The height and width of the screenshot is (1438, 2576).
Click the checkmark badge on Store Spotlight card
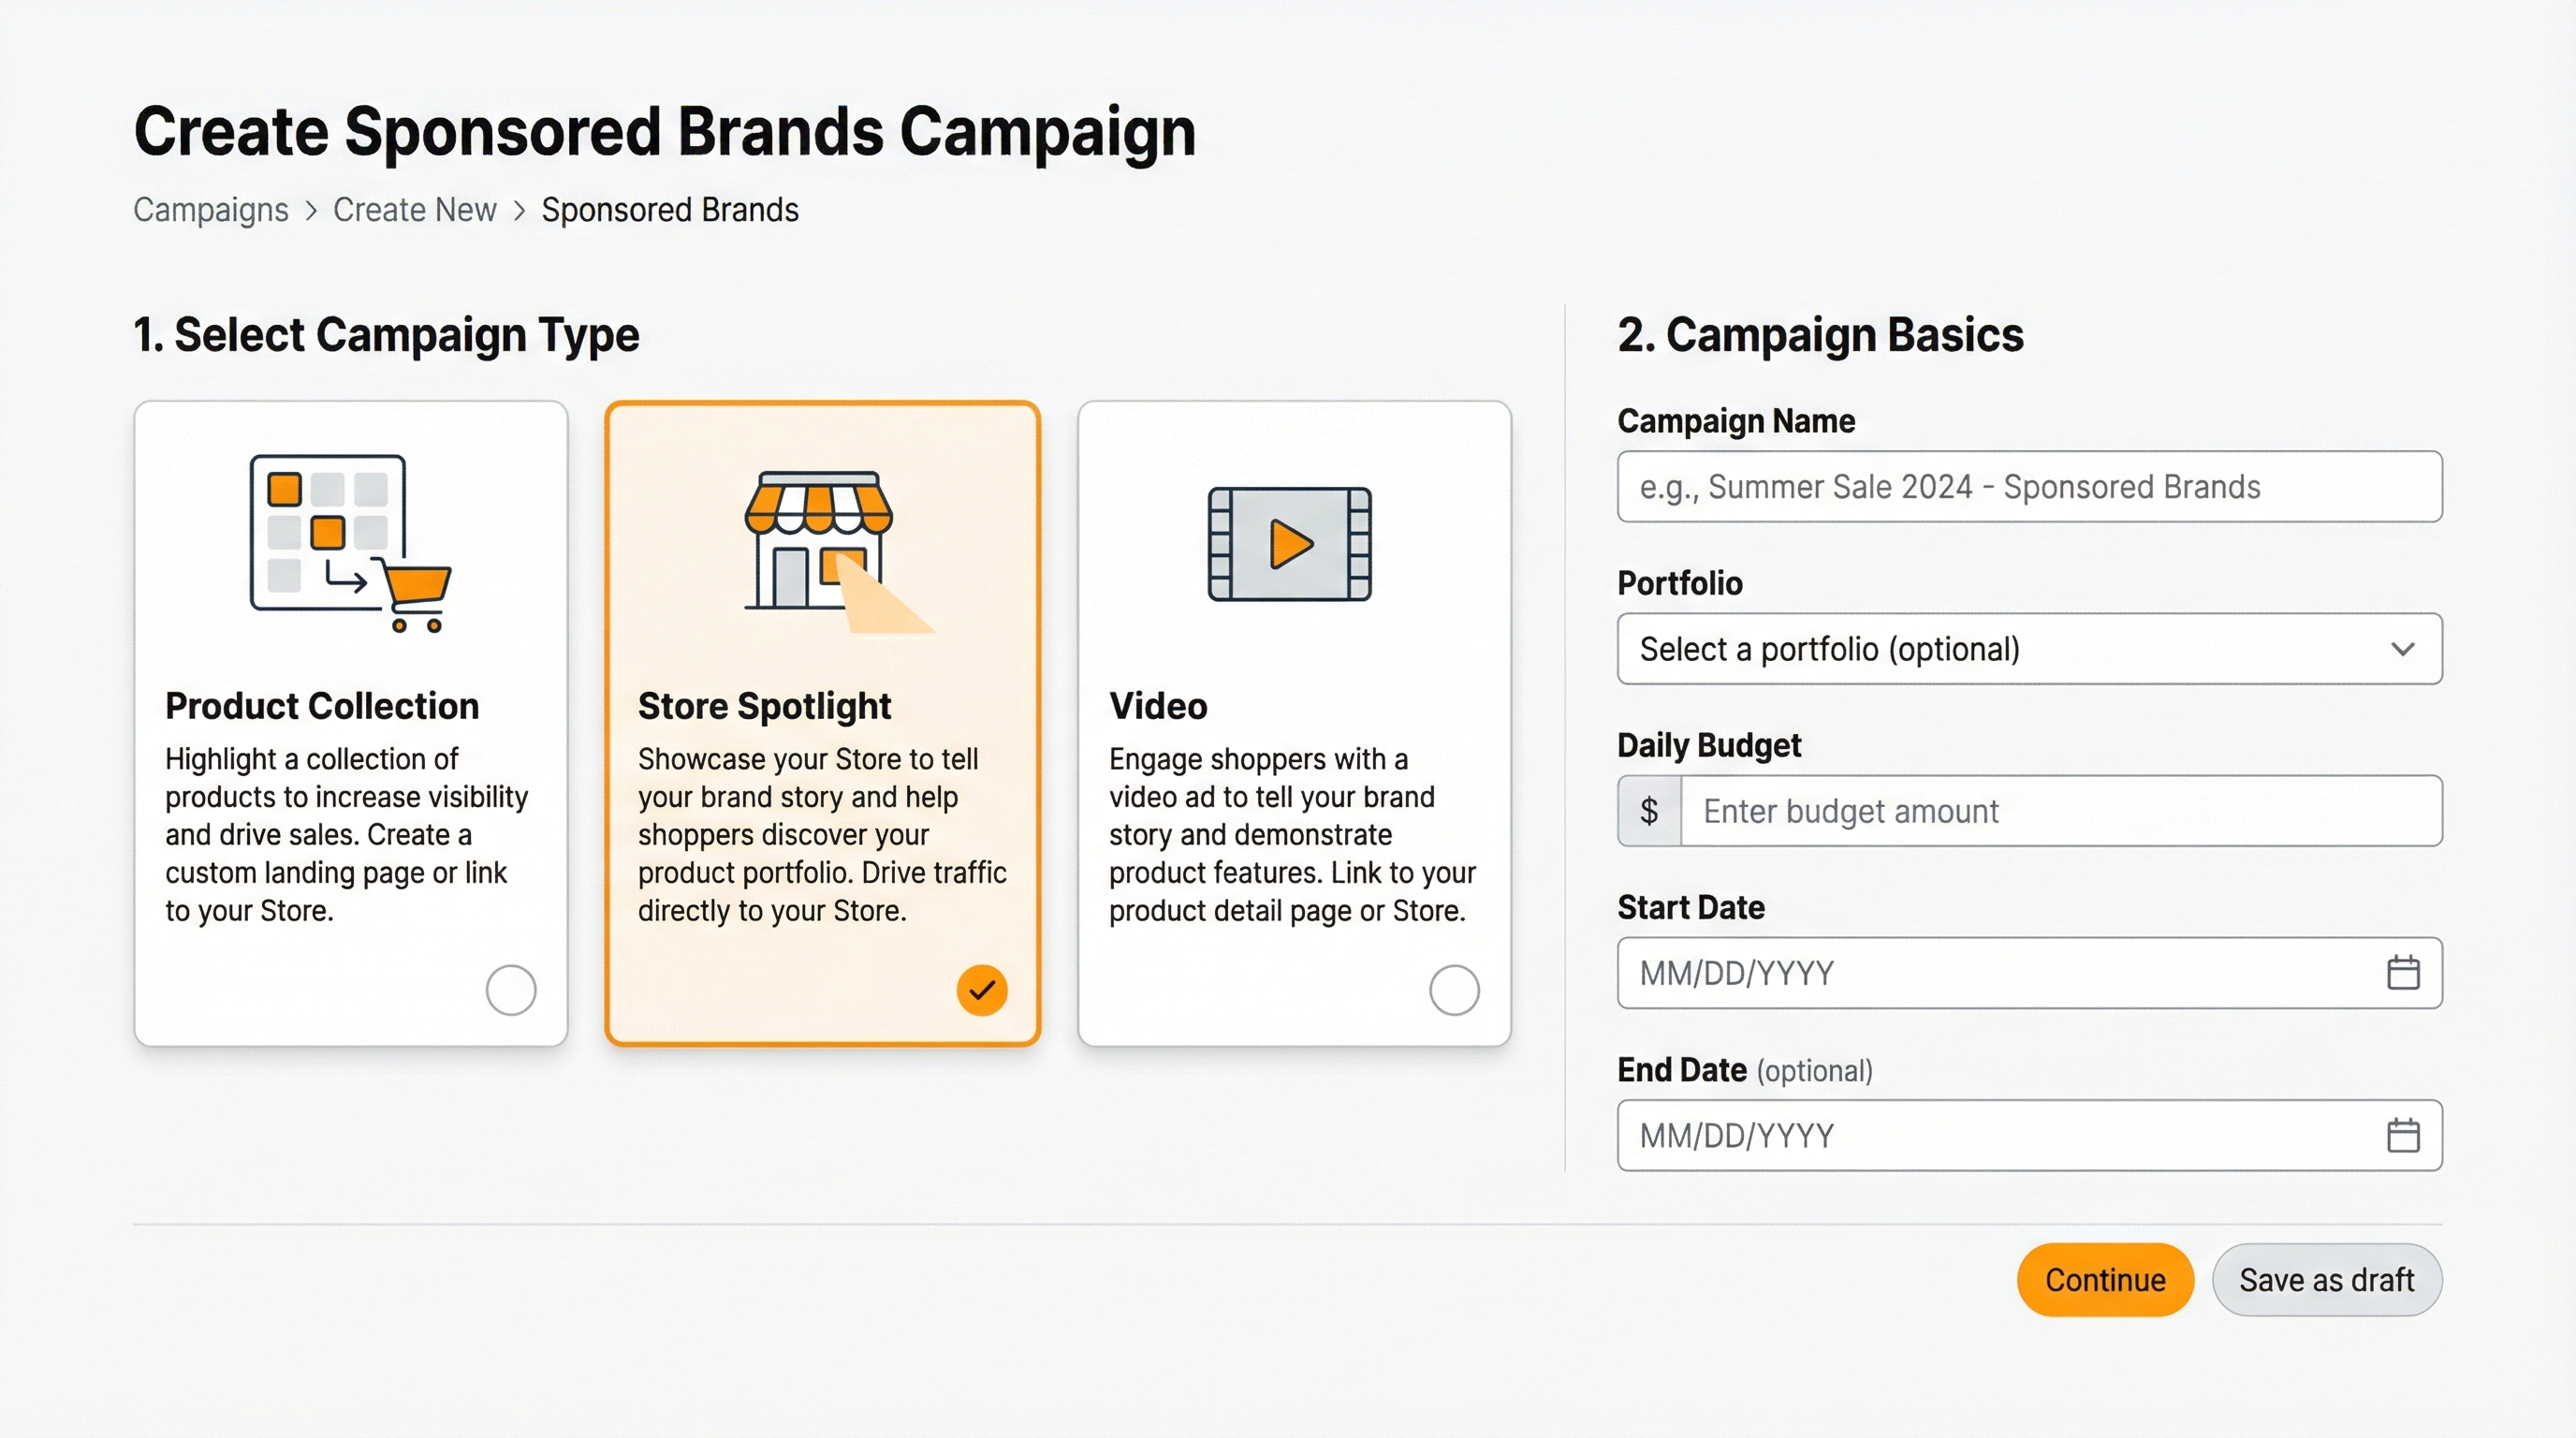tap(981, 989)
